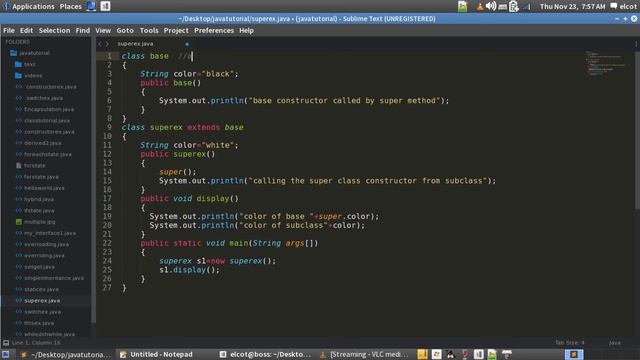Viewport: 640px width, 360px height.
Task: Open the Help menu
Action: pyautogui.click(x=246, y=31)
